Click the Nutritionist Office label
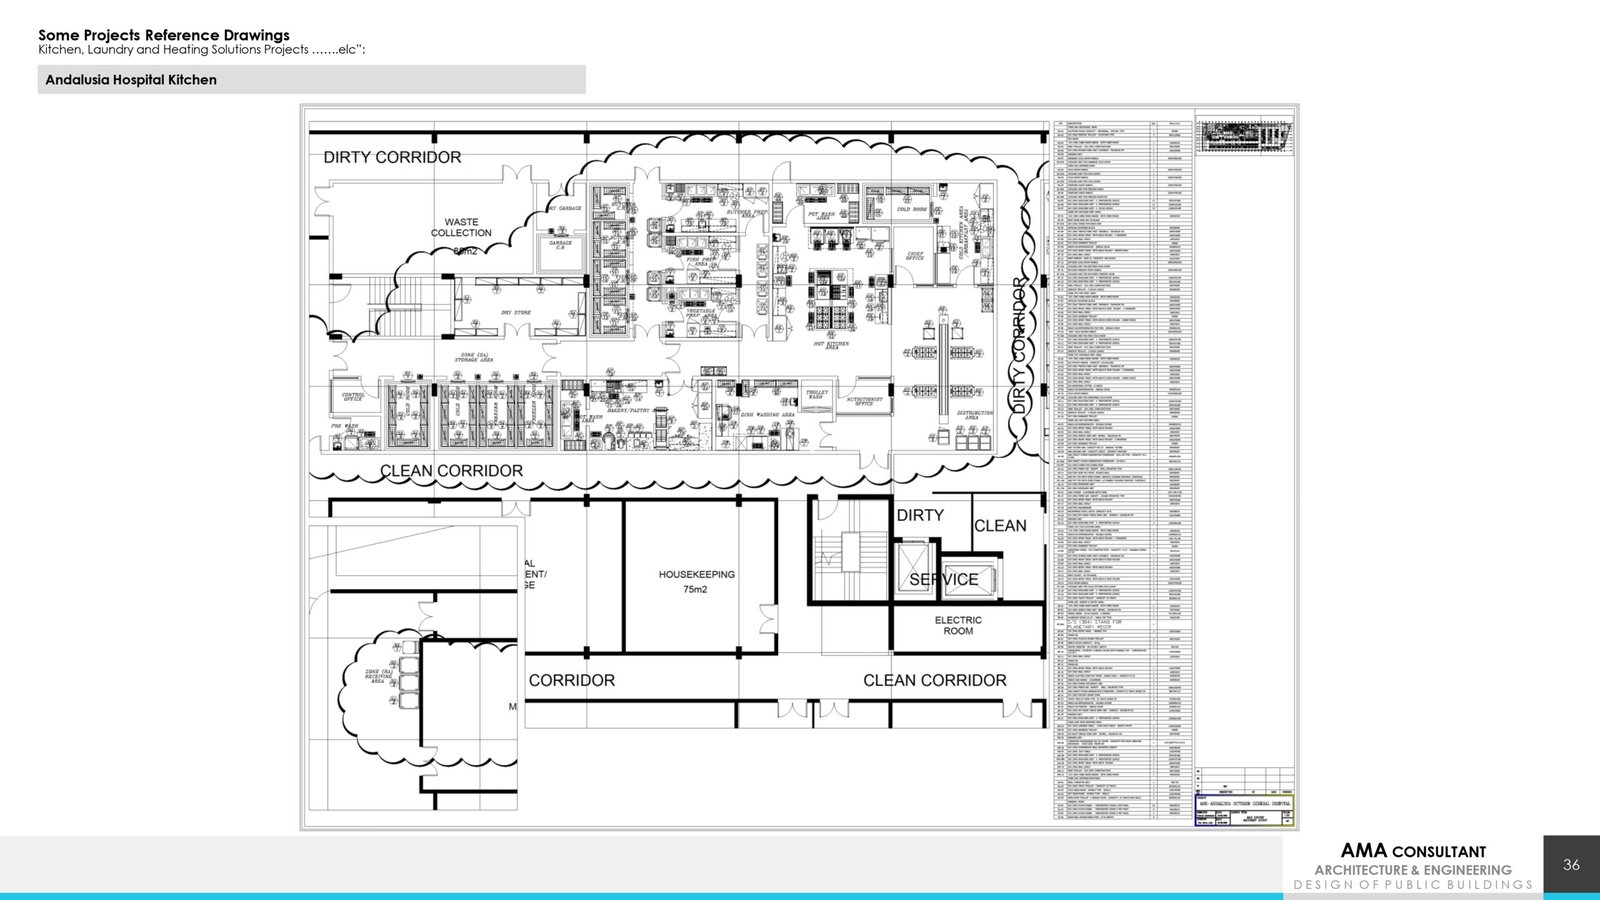 [x=864, y=401]
